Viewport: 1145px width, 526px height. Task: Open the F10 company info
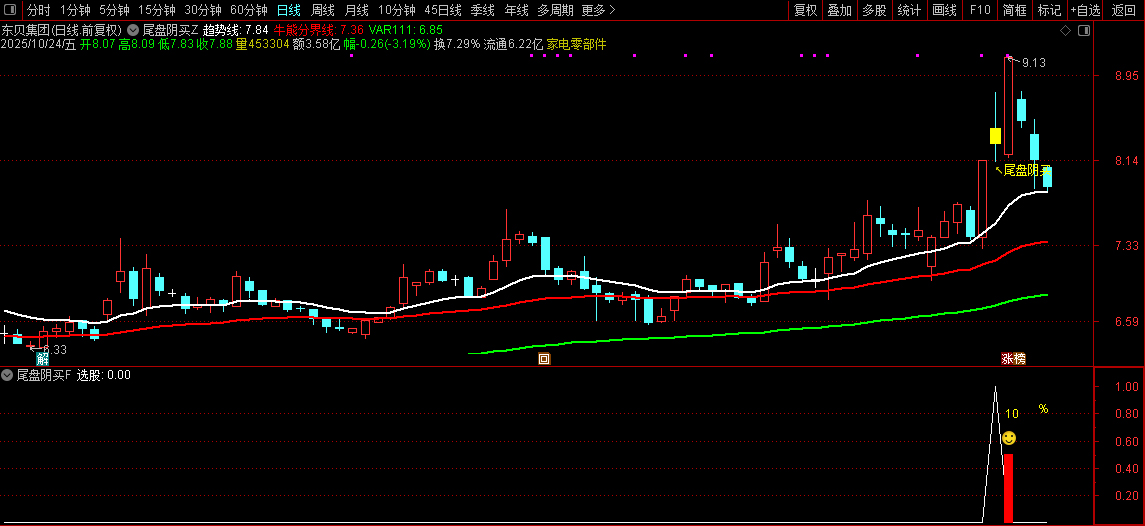tap(979, 10)
